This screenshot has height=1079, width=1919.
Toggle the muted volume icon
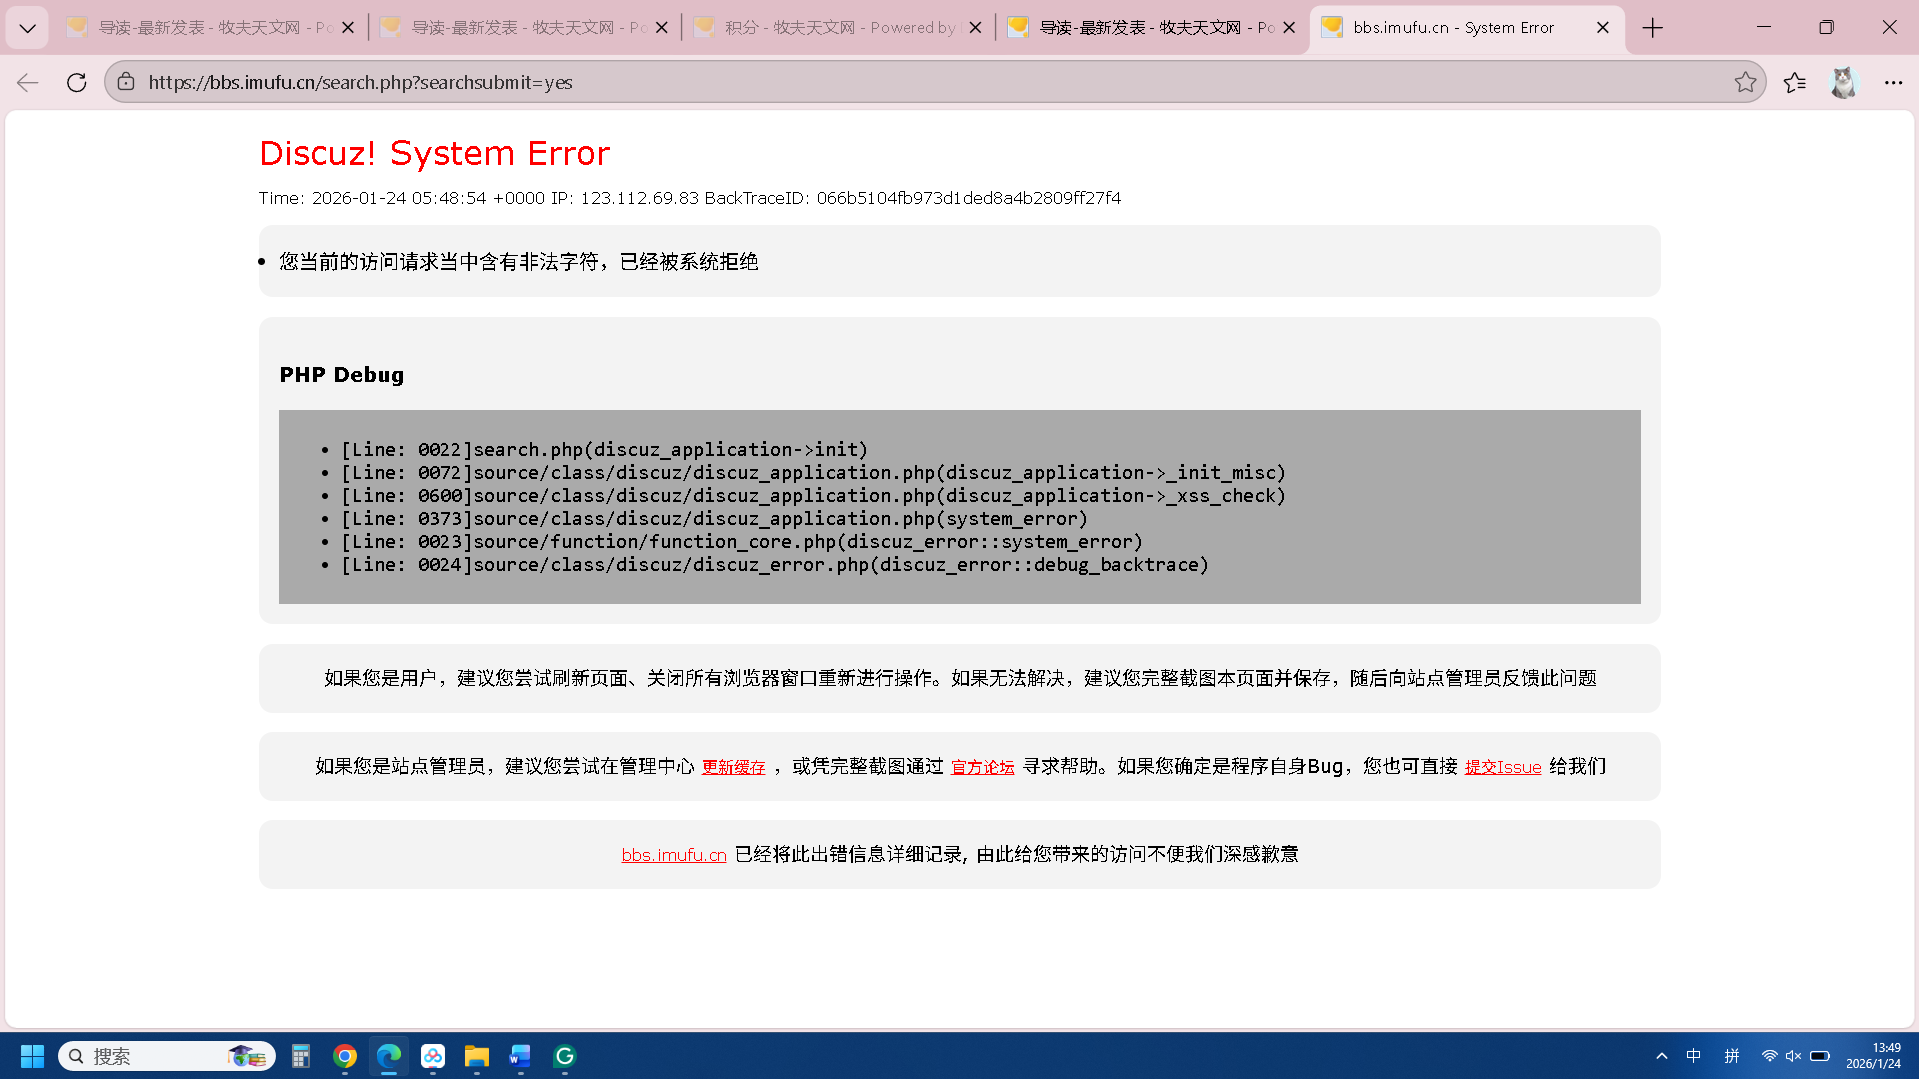(x=1793, y=1056)
